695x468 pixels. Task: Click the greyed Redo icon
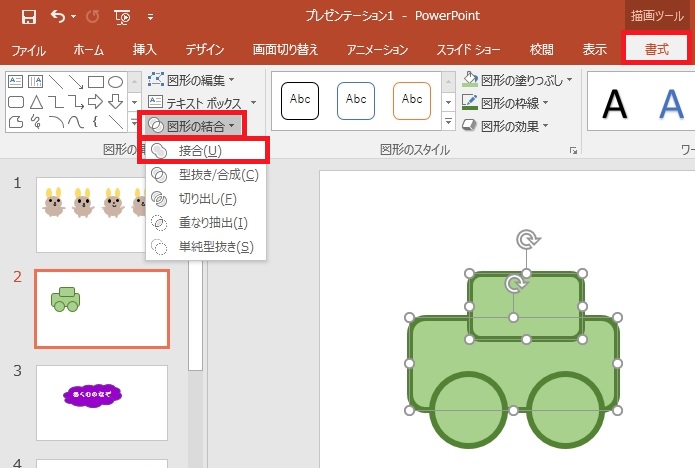pyautogui.click(x=93, y=17)
